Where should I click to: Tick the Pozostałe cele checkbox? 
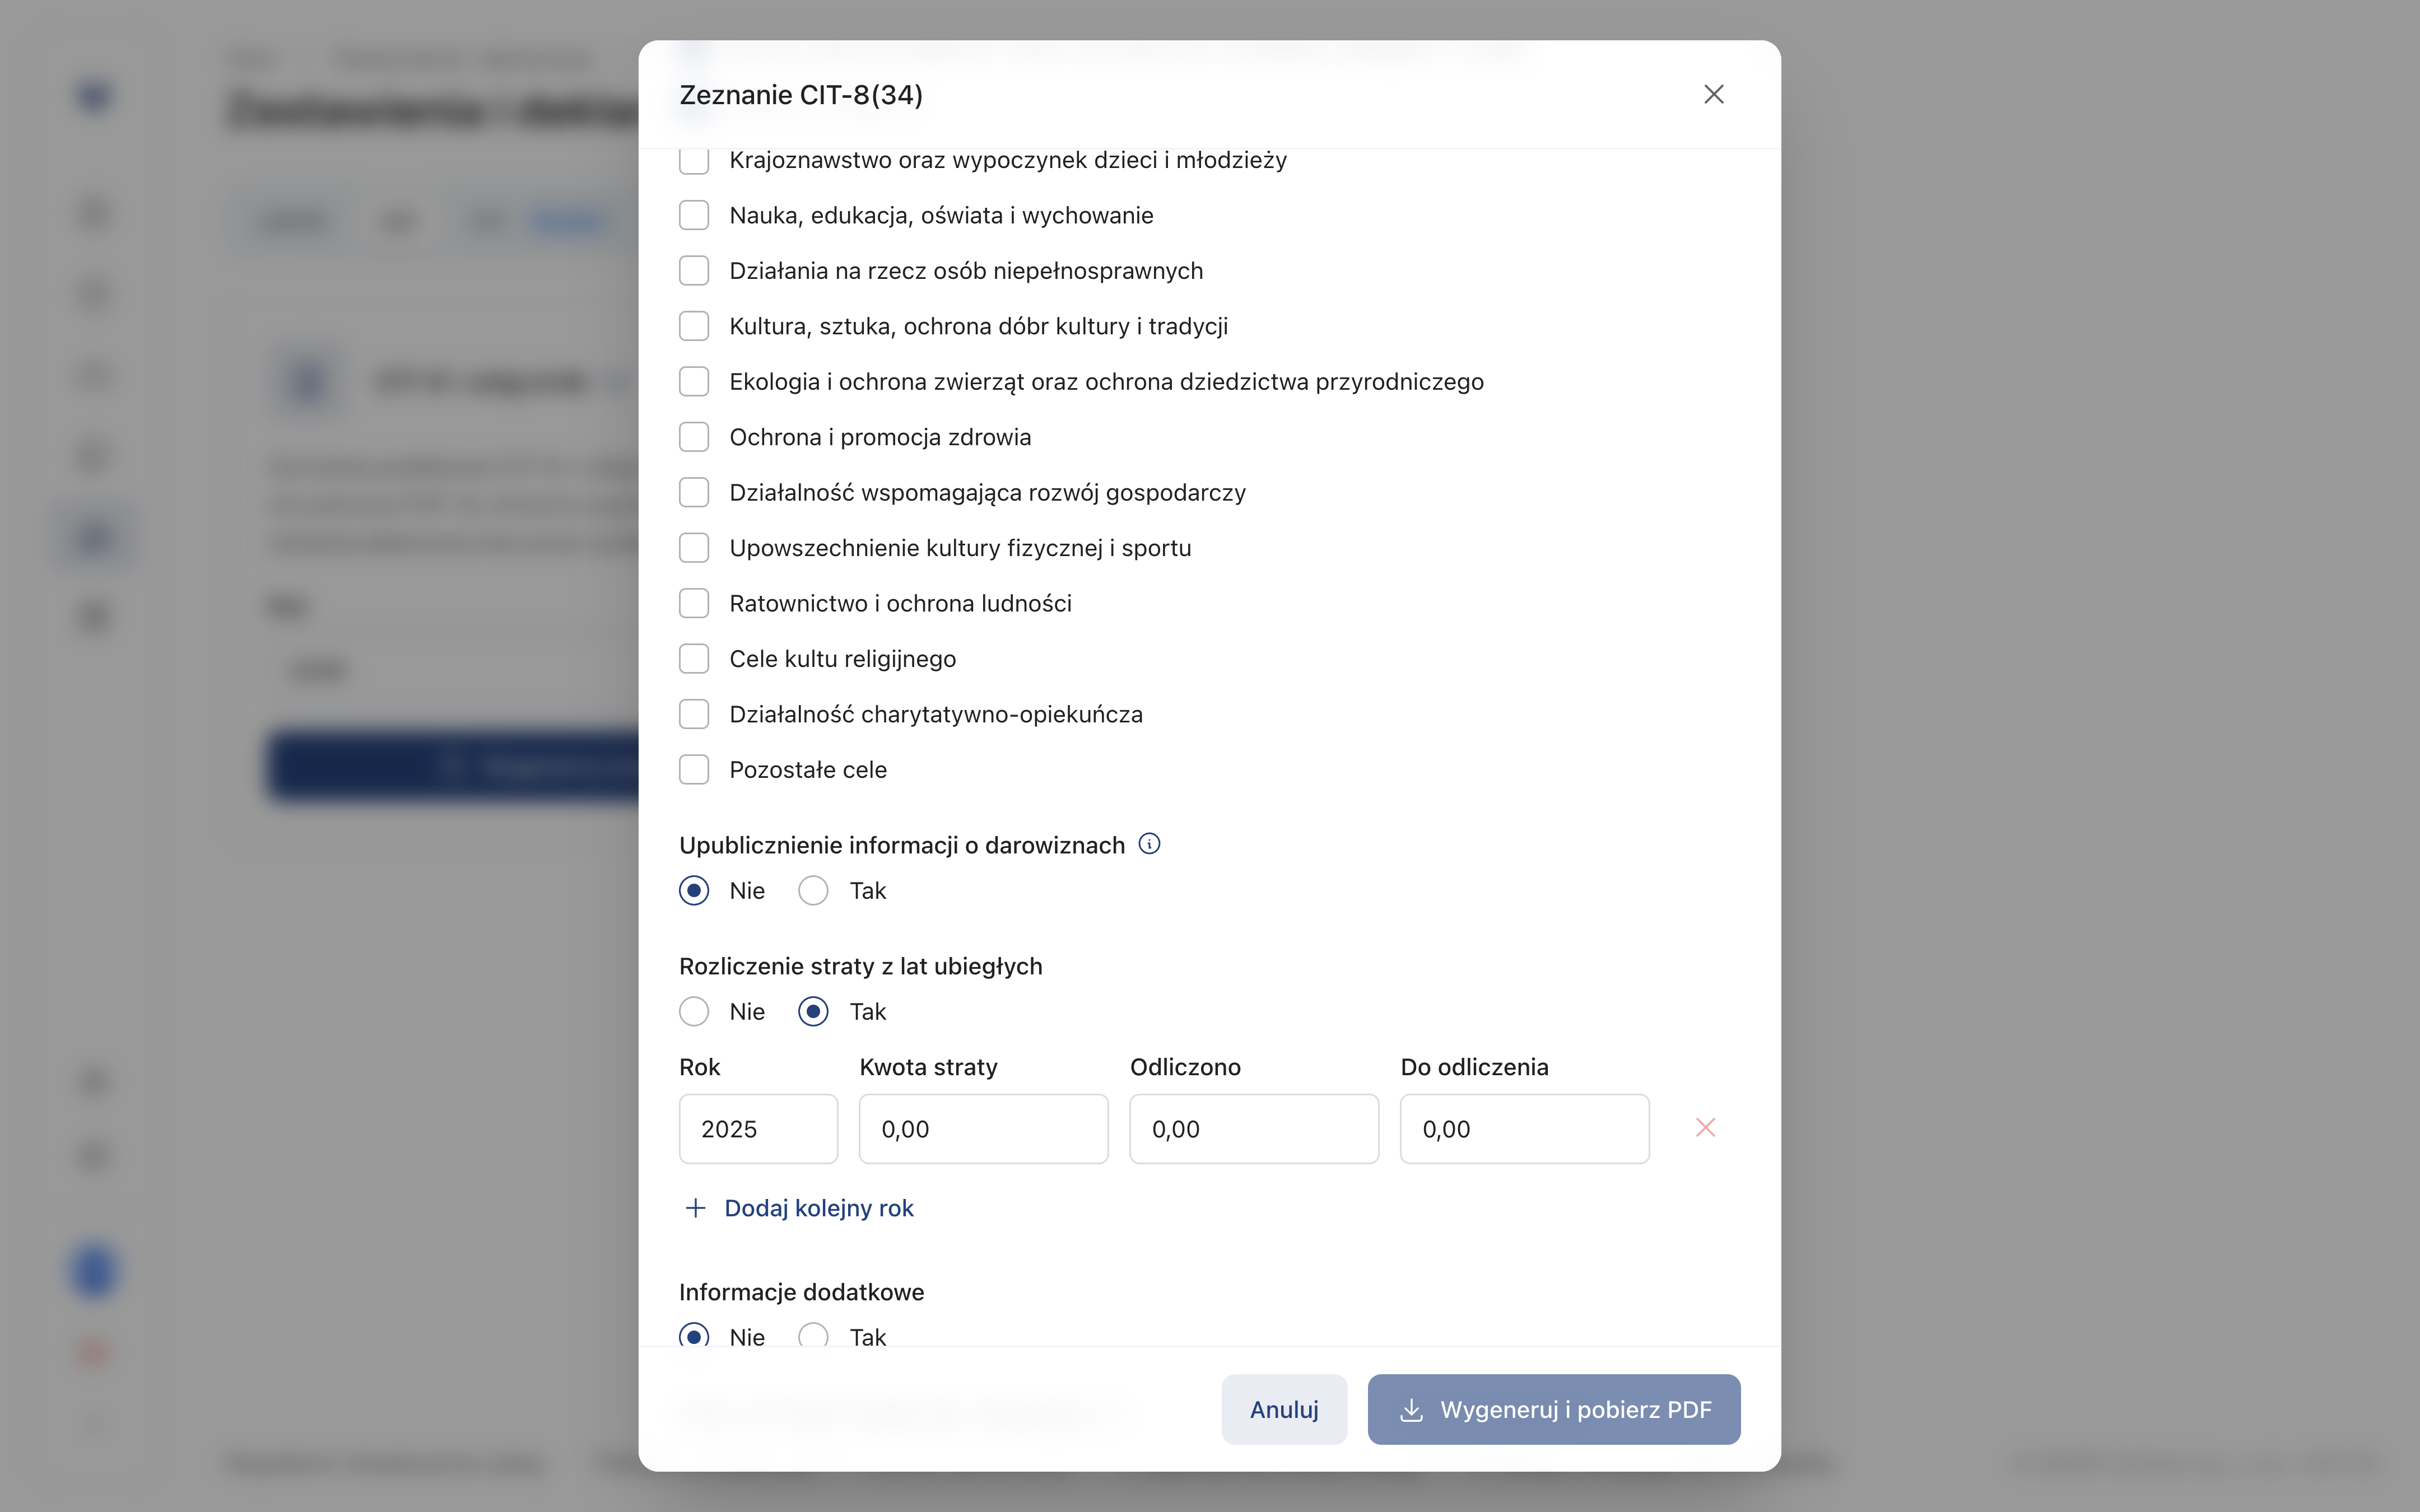694,770
